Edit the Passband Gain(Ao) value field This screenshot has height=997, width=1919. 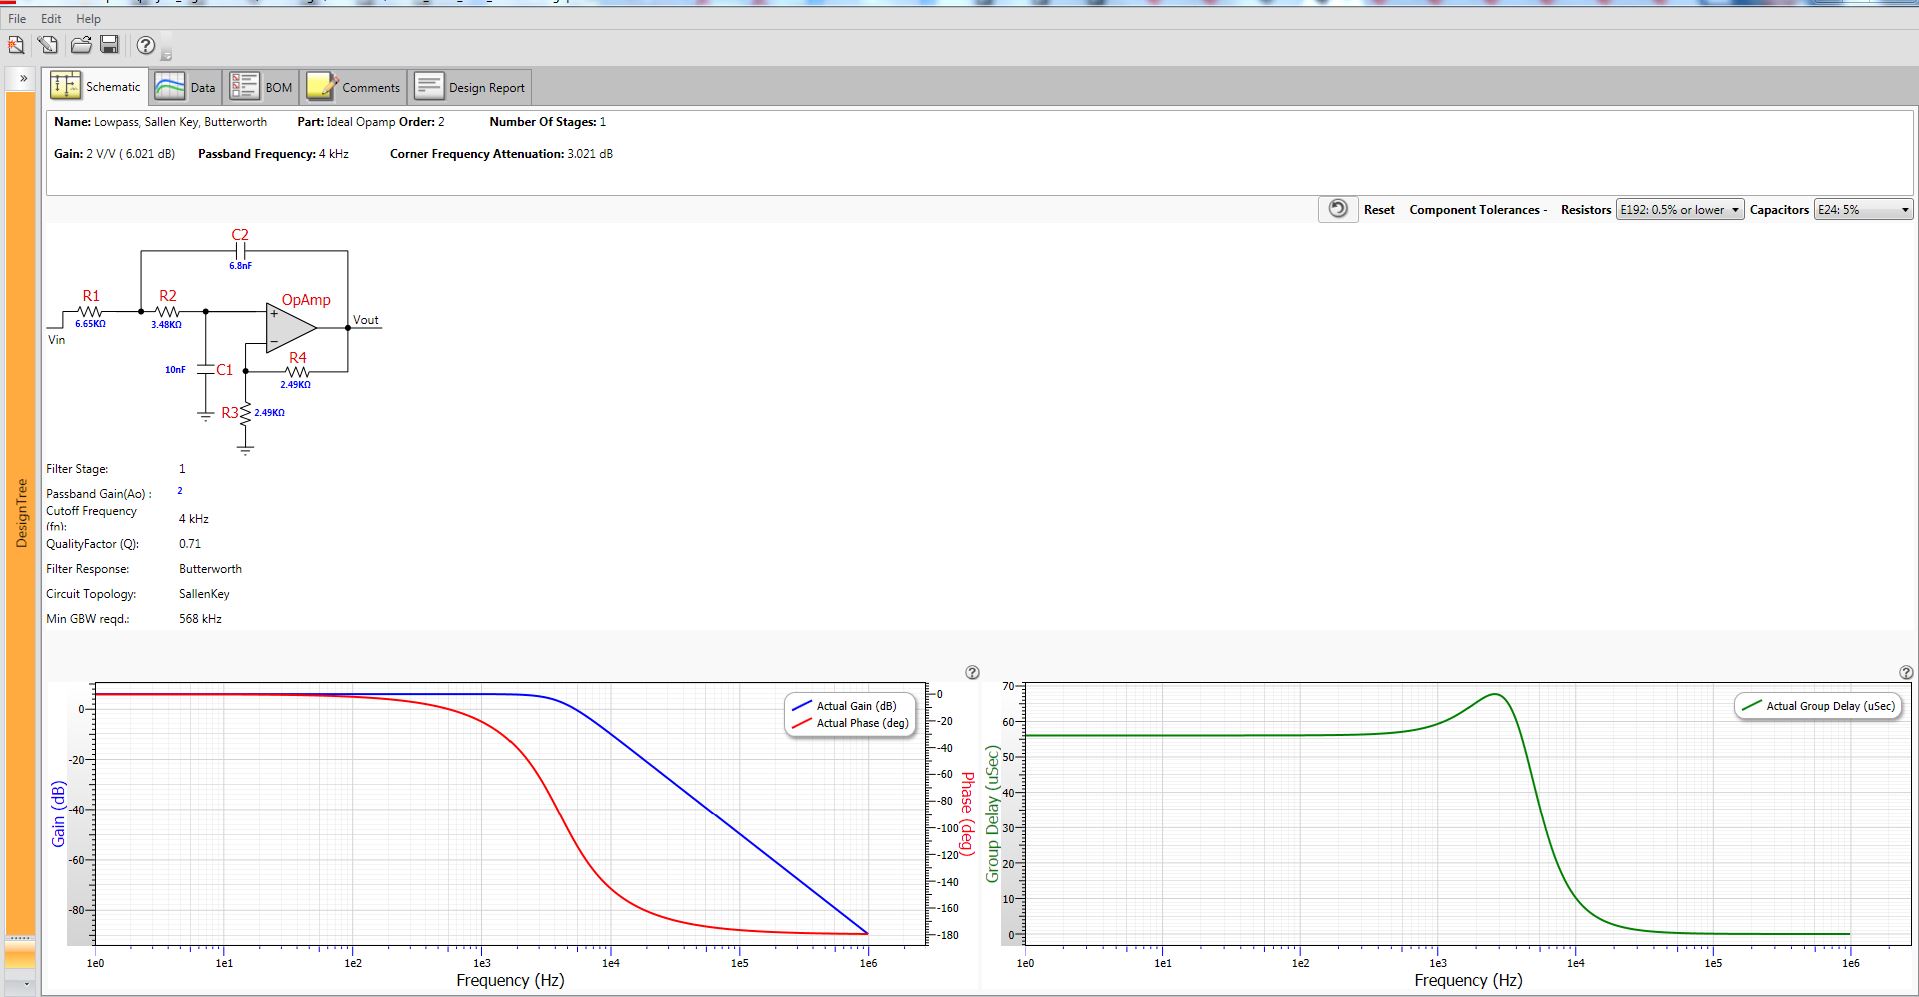(x=181, y=491)
